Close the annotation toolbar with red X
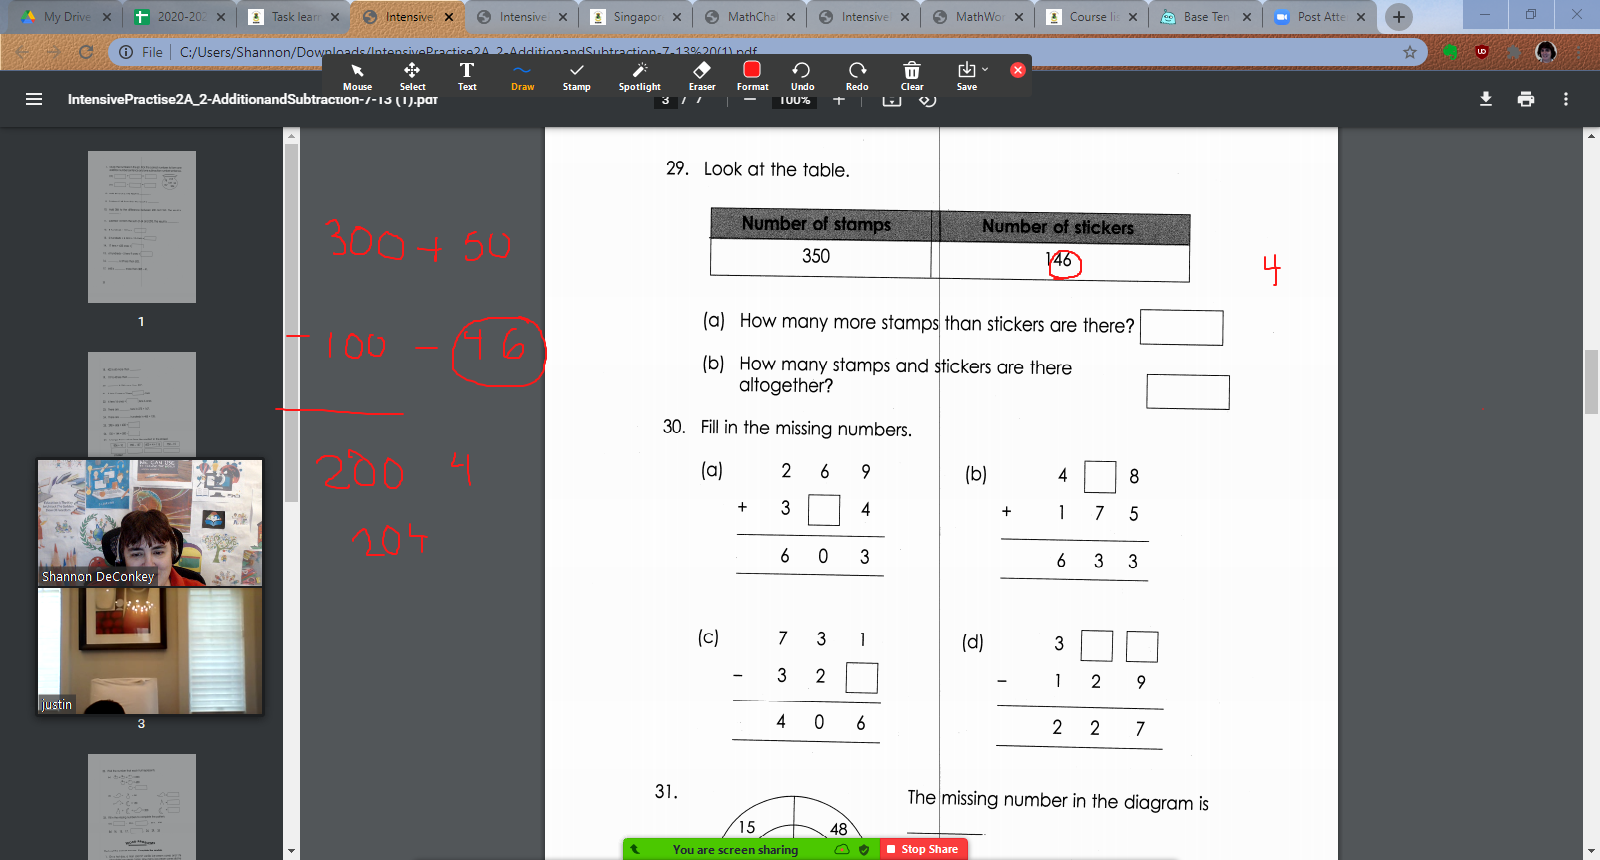This screenshot has width=1600, height=860. tap(1018, 70)
